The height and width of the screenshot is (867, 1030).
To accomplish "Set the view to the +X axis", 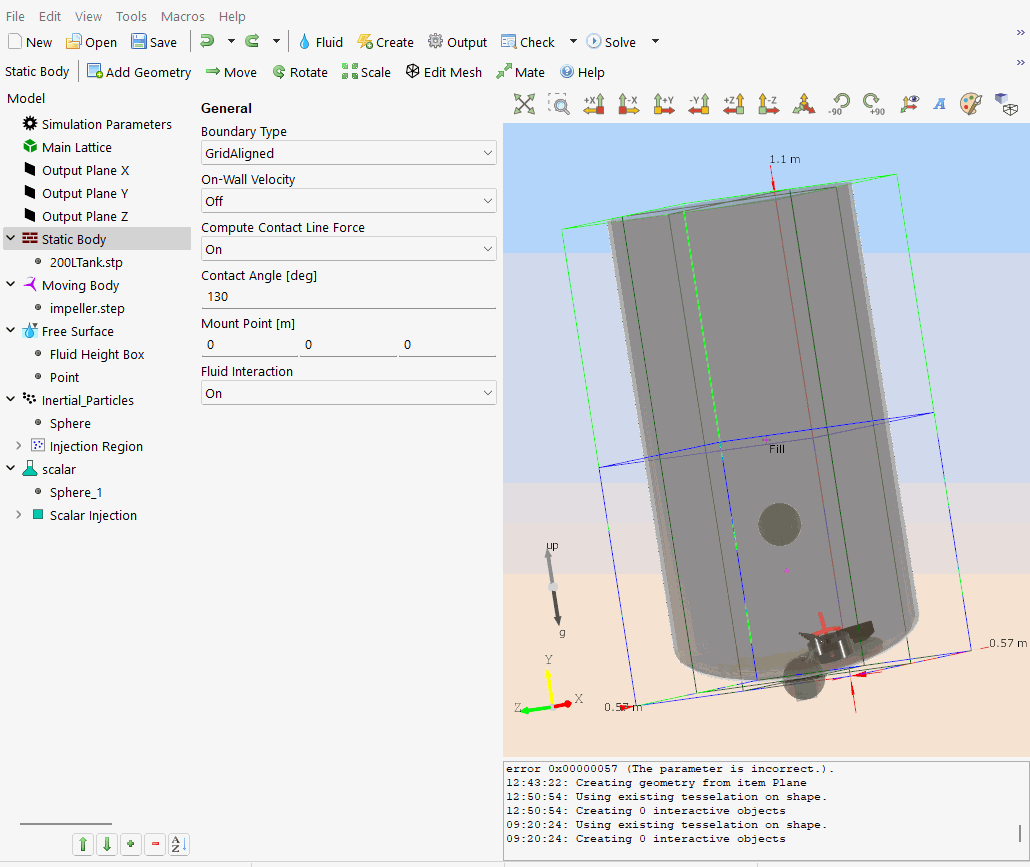I will (x=594, y=104).
